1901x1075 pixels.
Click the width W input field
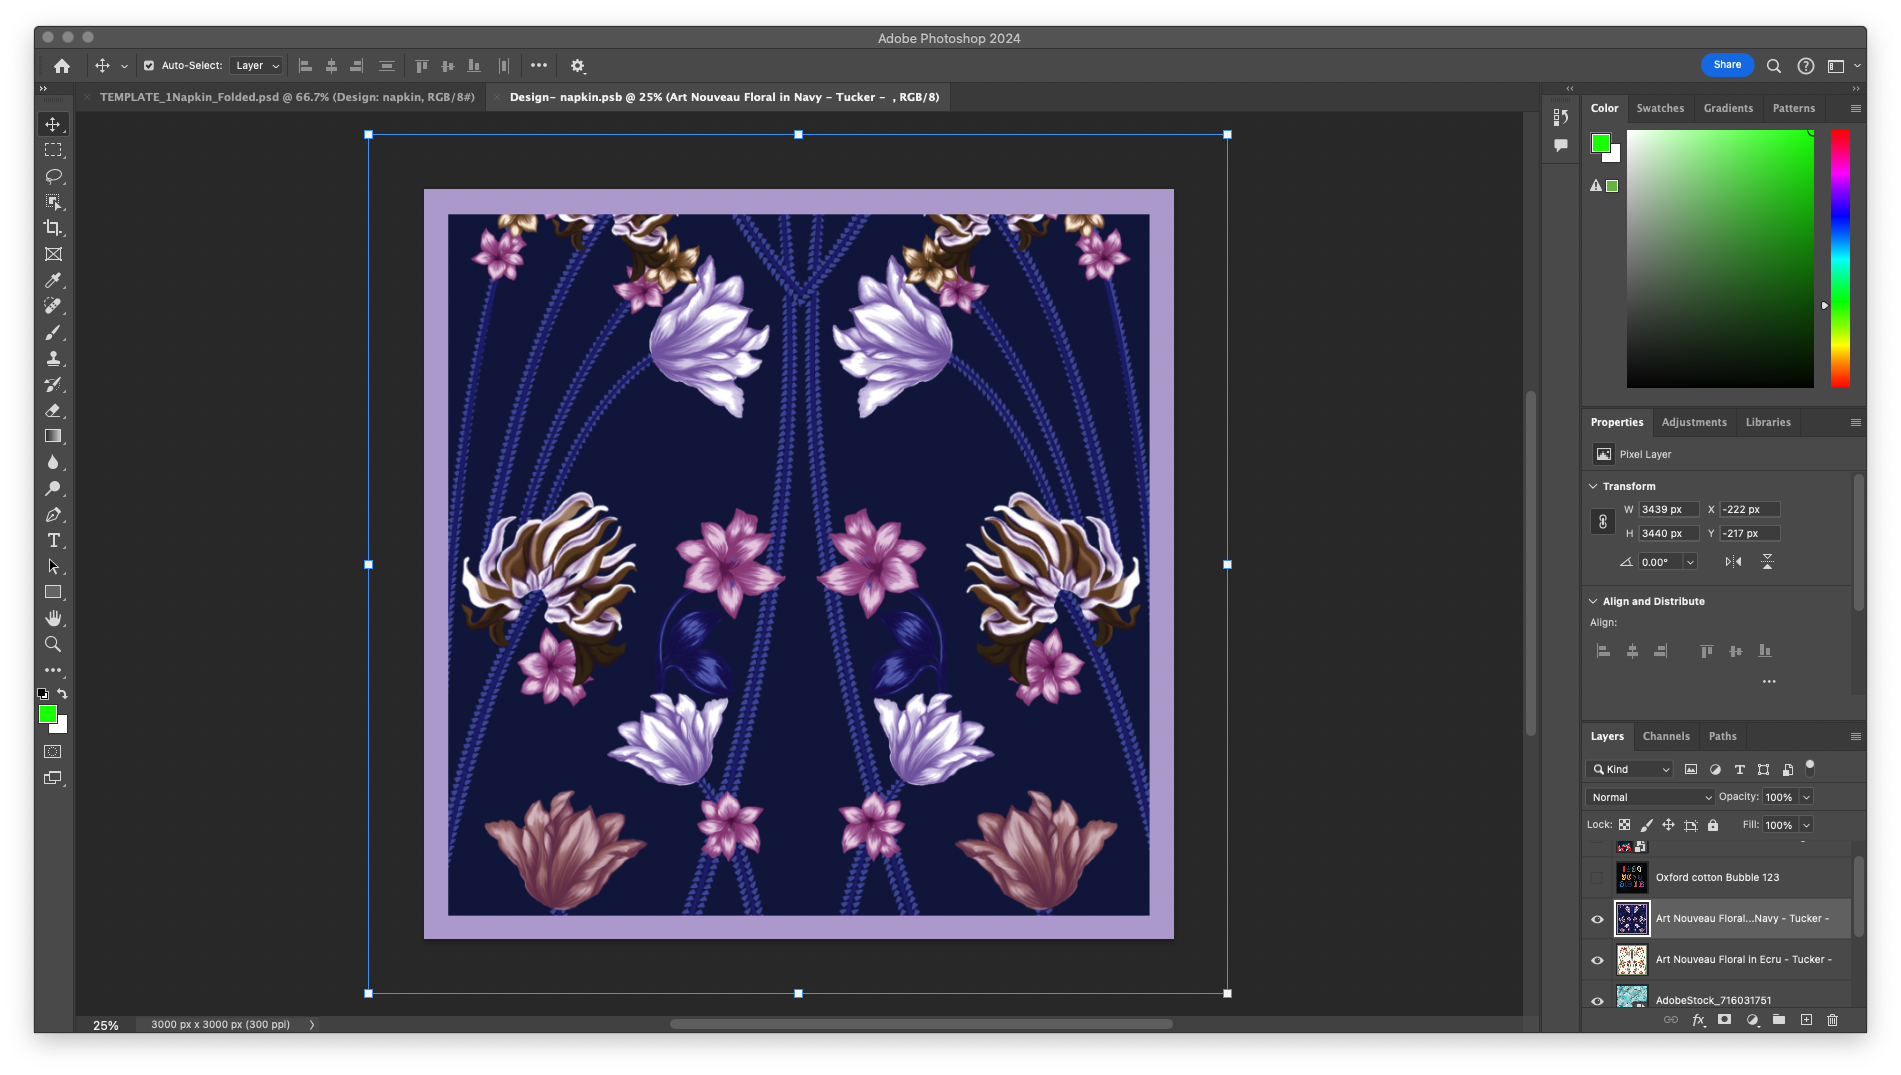1667,509
